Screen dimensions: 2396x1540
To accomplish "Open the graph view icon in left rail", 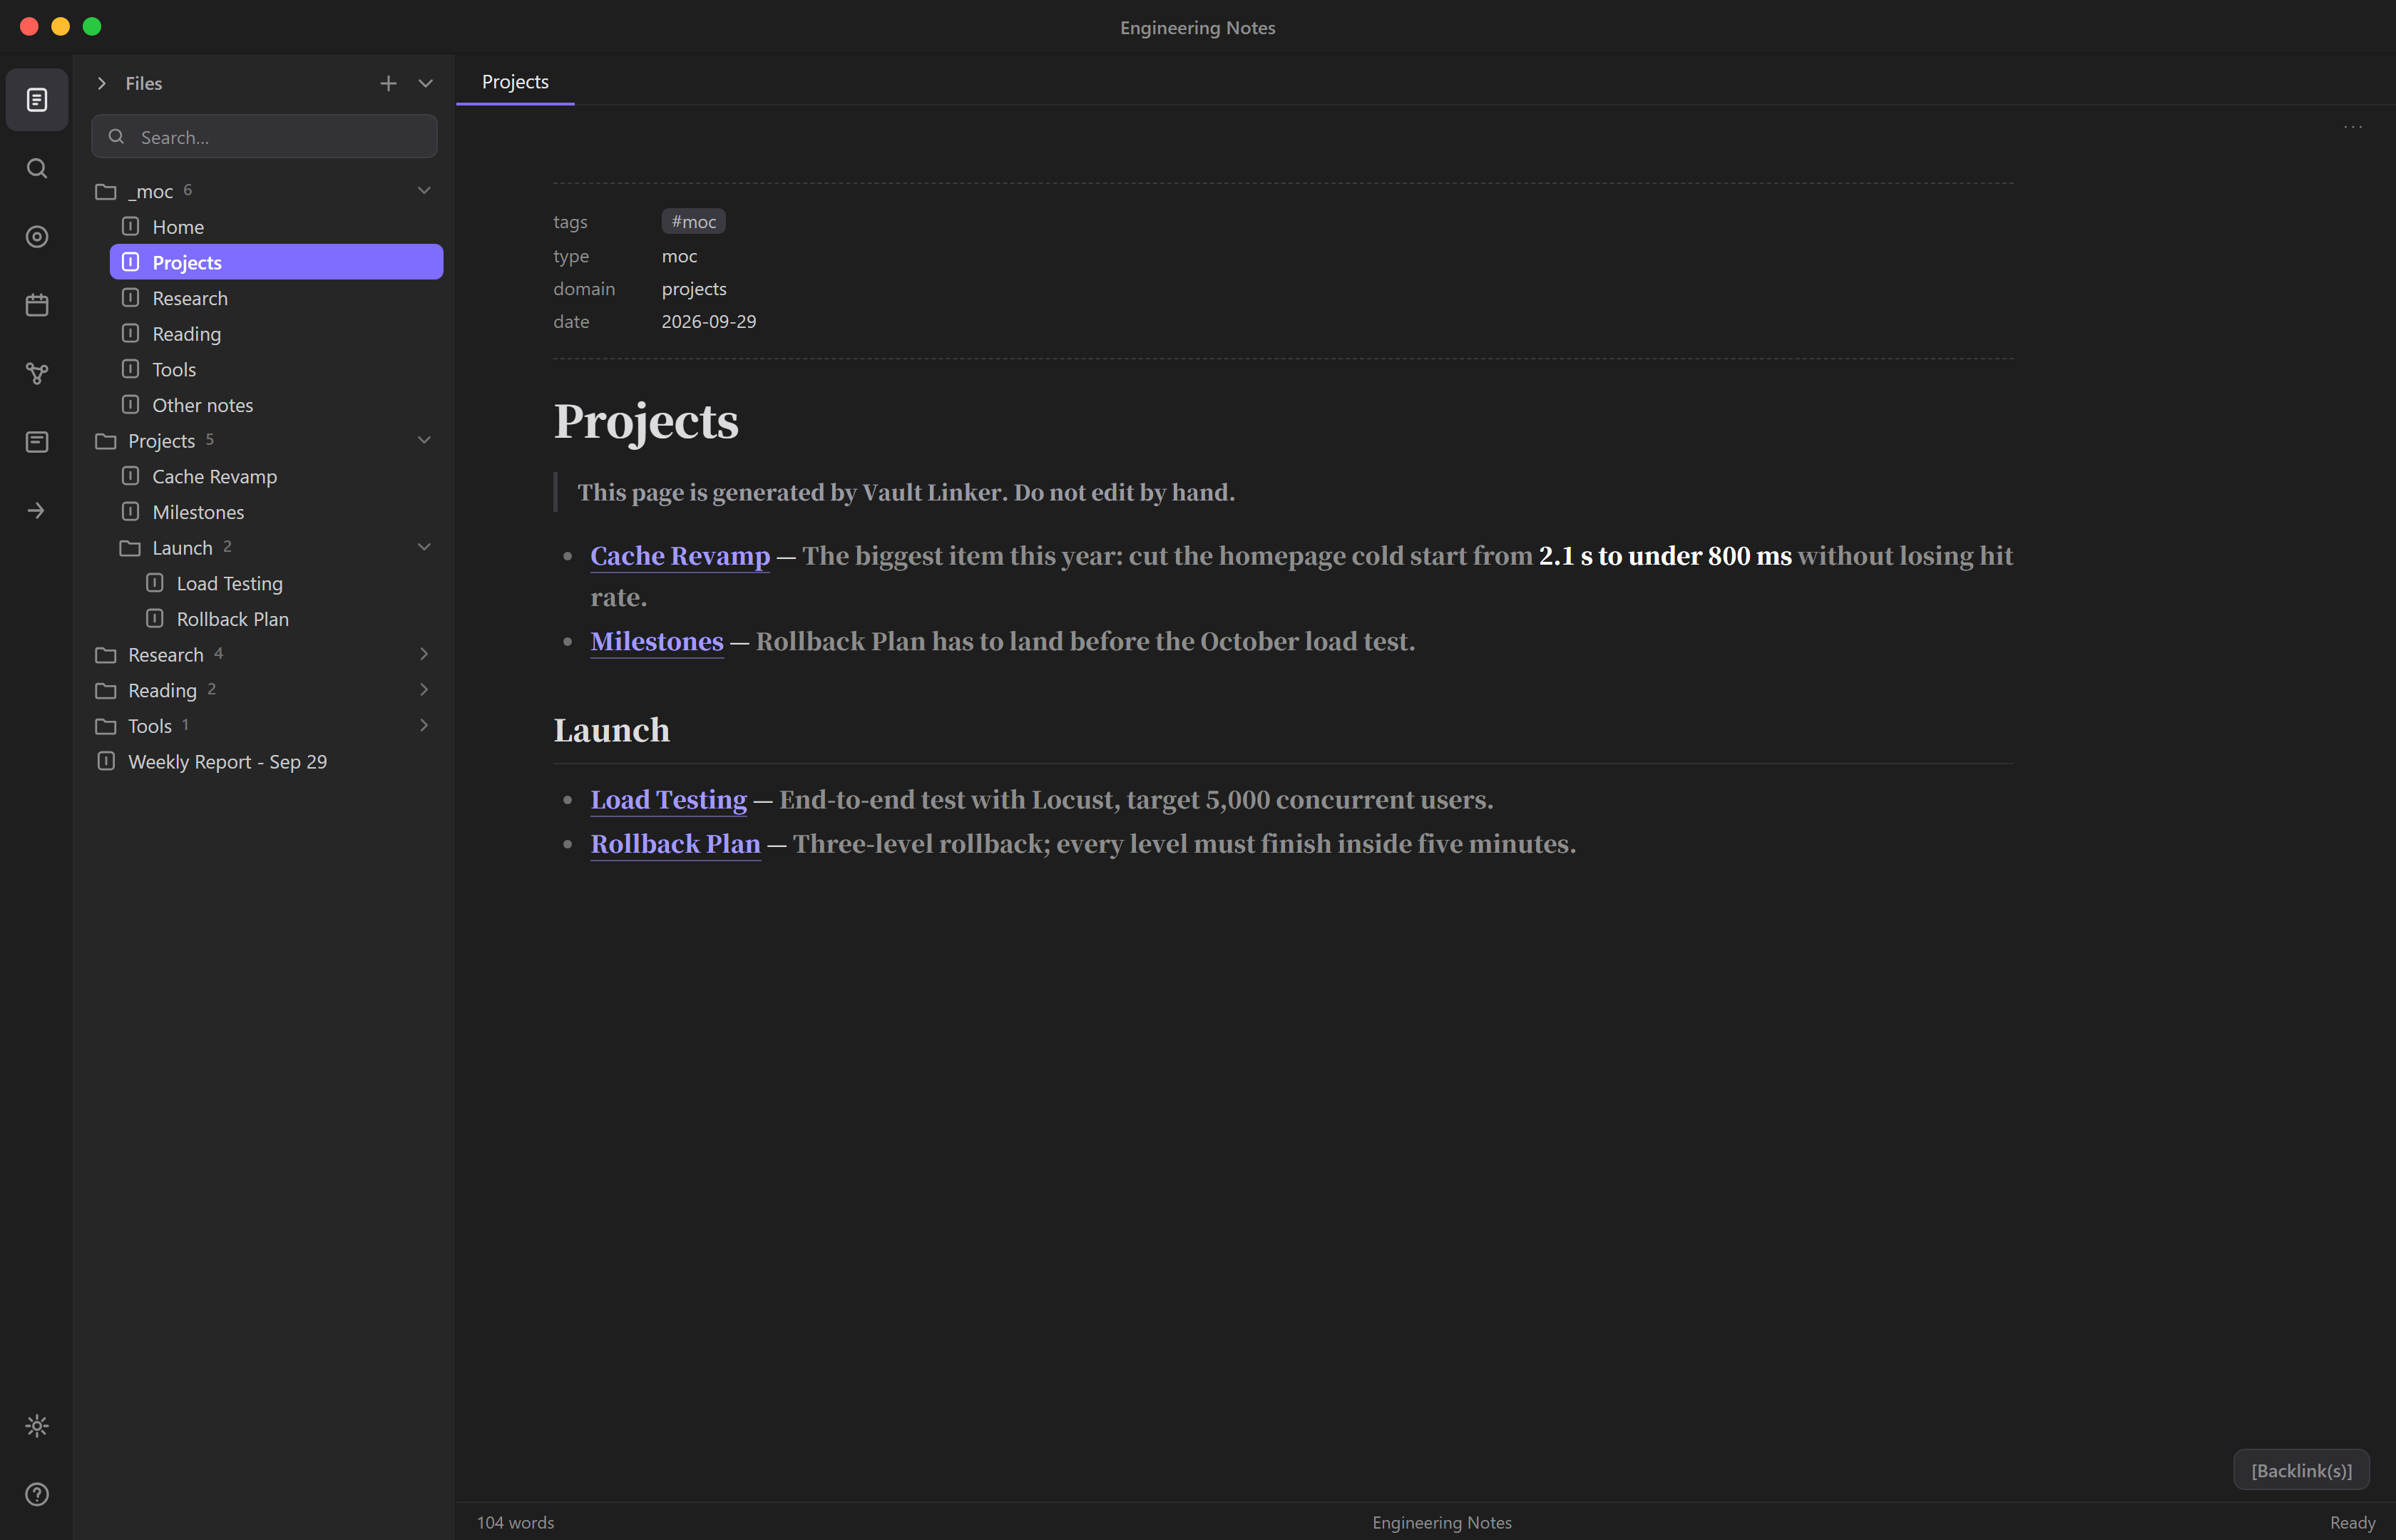I will click(x=37, y=374).
